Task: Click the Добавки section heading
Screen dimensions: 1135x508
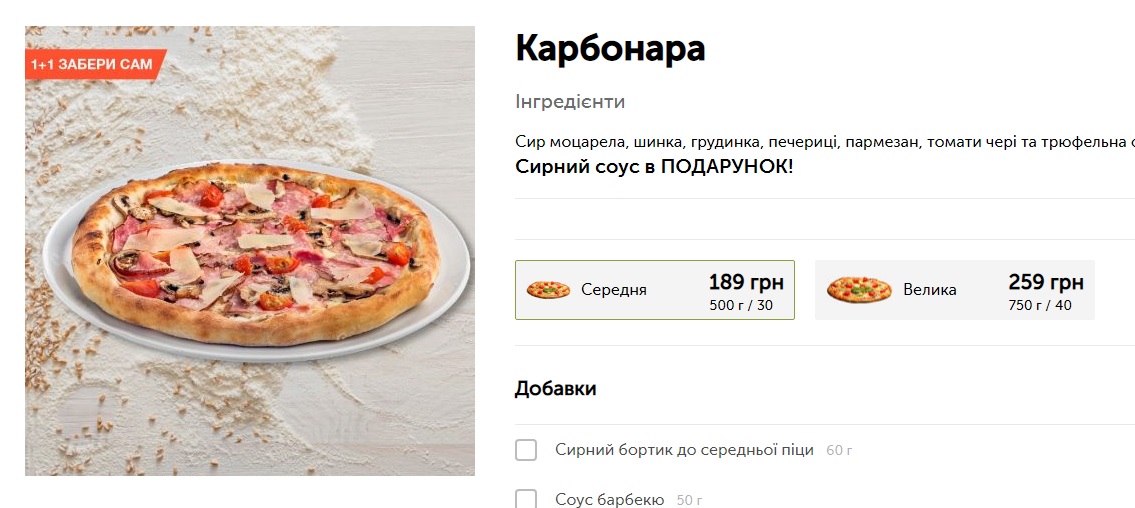Action: pyautogui.click(x=556, y=388)
